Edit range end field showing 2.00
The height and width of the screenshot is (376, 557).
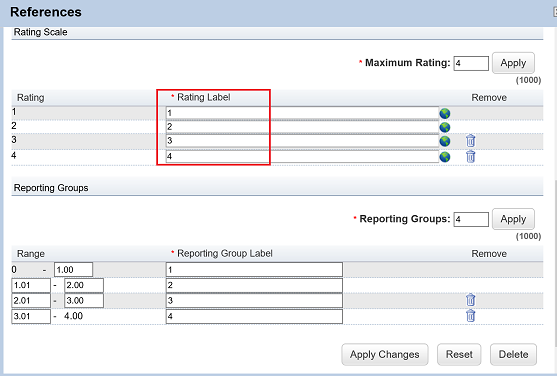84,285
